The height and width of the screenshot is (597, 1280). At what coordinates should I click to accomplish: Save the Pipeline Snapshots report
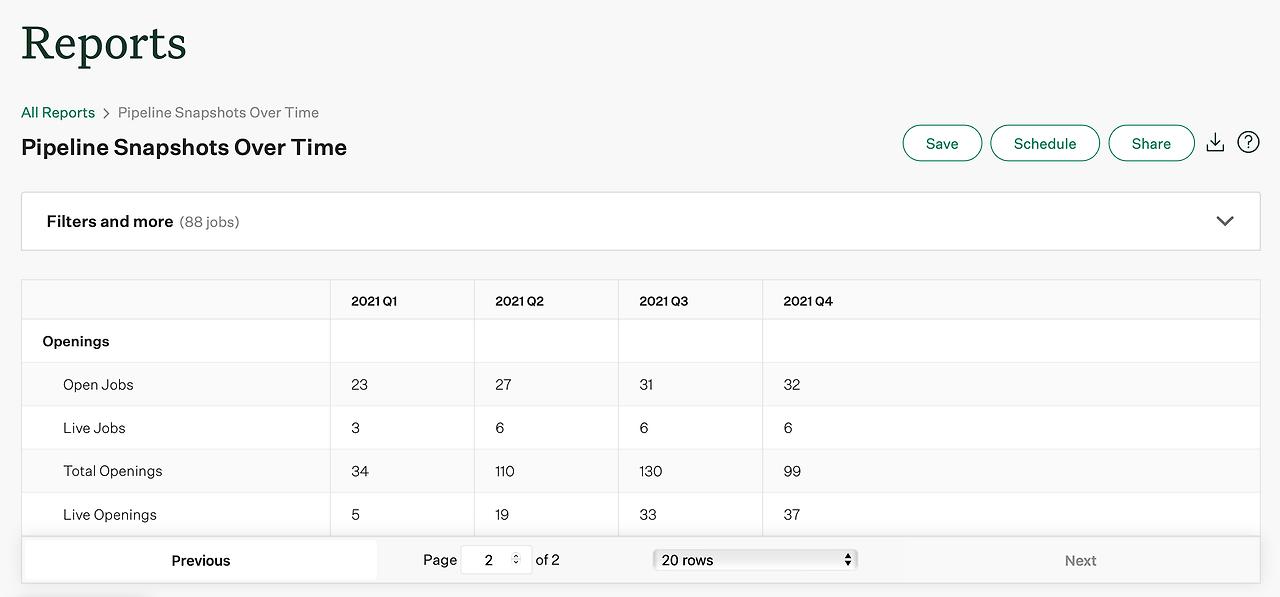tap(942, 143)
